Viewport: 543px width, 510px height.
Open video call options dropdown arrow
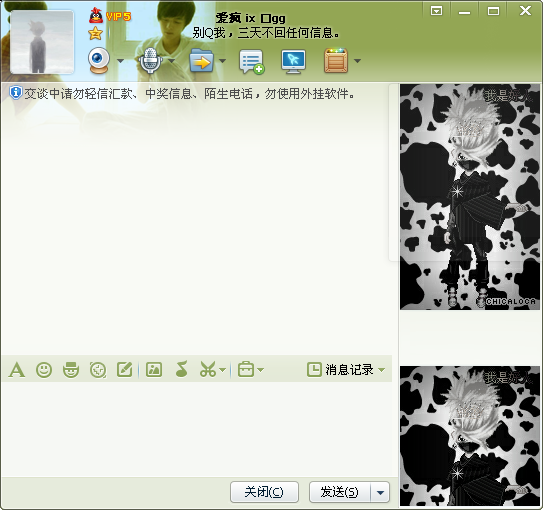pyautogui.click(x=120, y=61)
